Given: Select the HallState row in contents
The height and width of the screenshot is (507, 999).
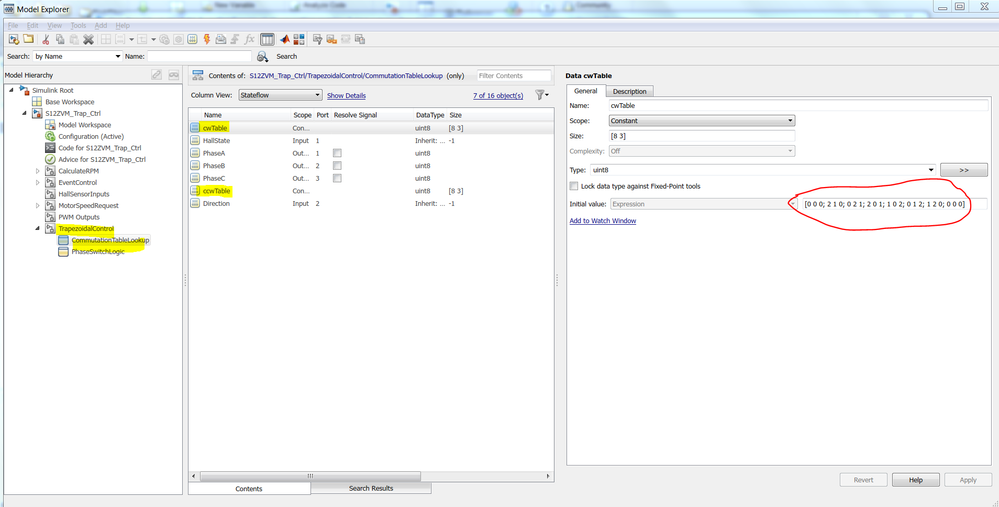Looking at the screenshot, I should coord(371,141).
